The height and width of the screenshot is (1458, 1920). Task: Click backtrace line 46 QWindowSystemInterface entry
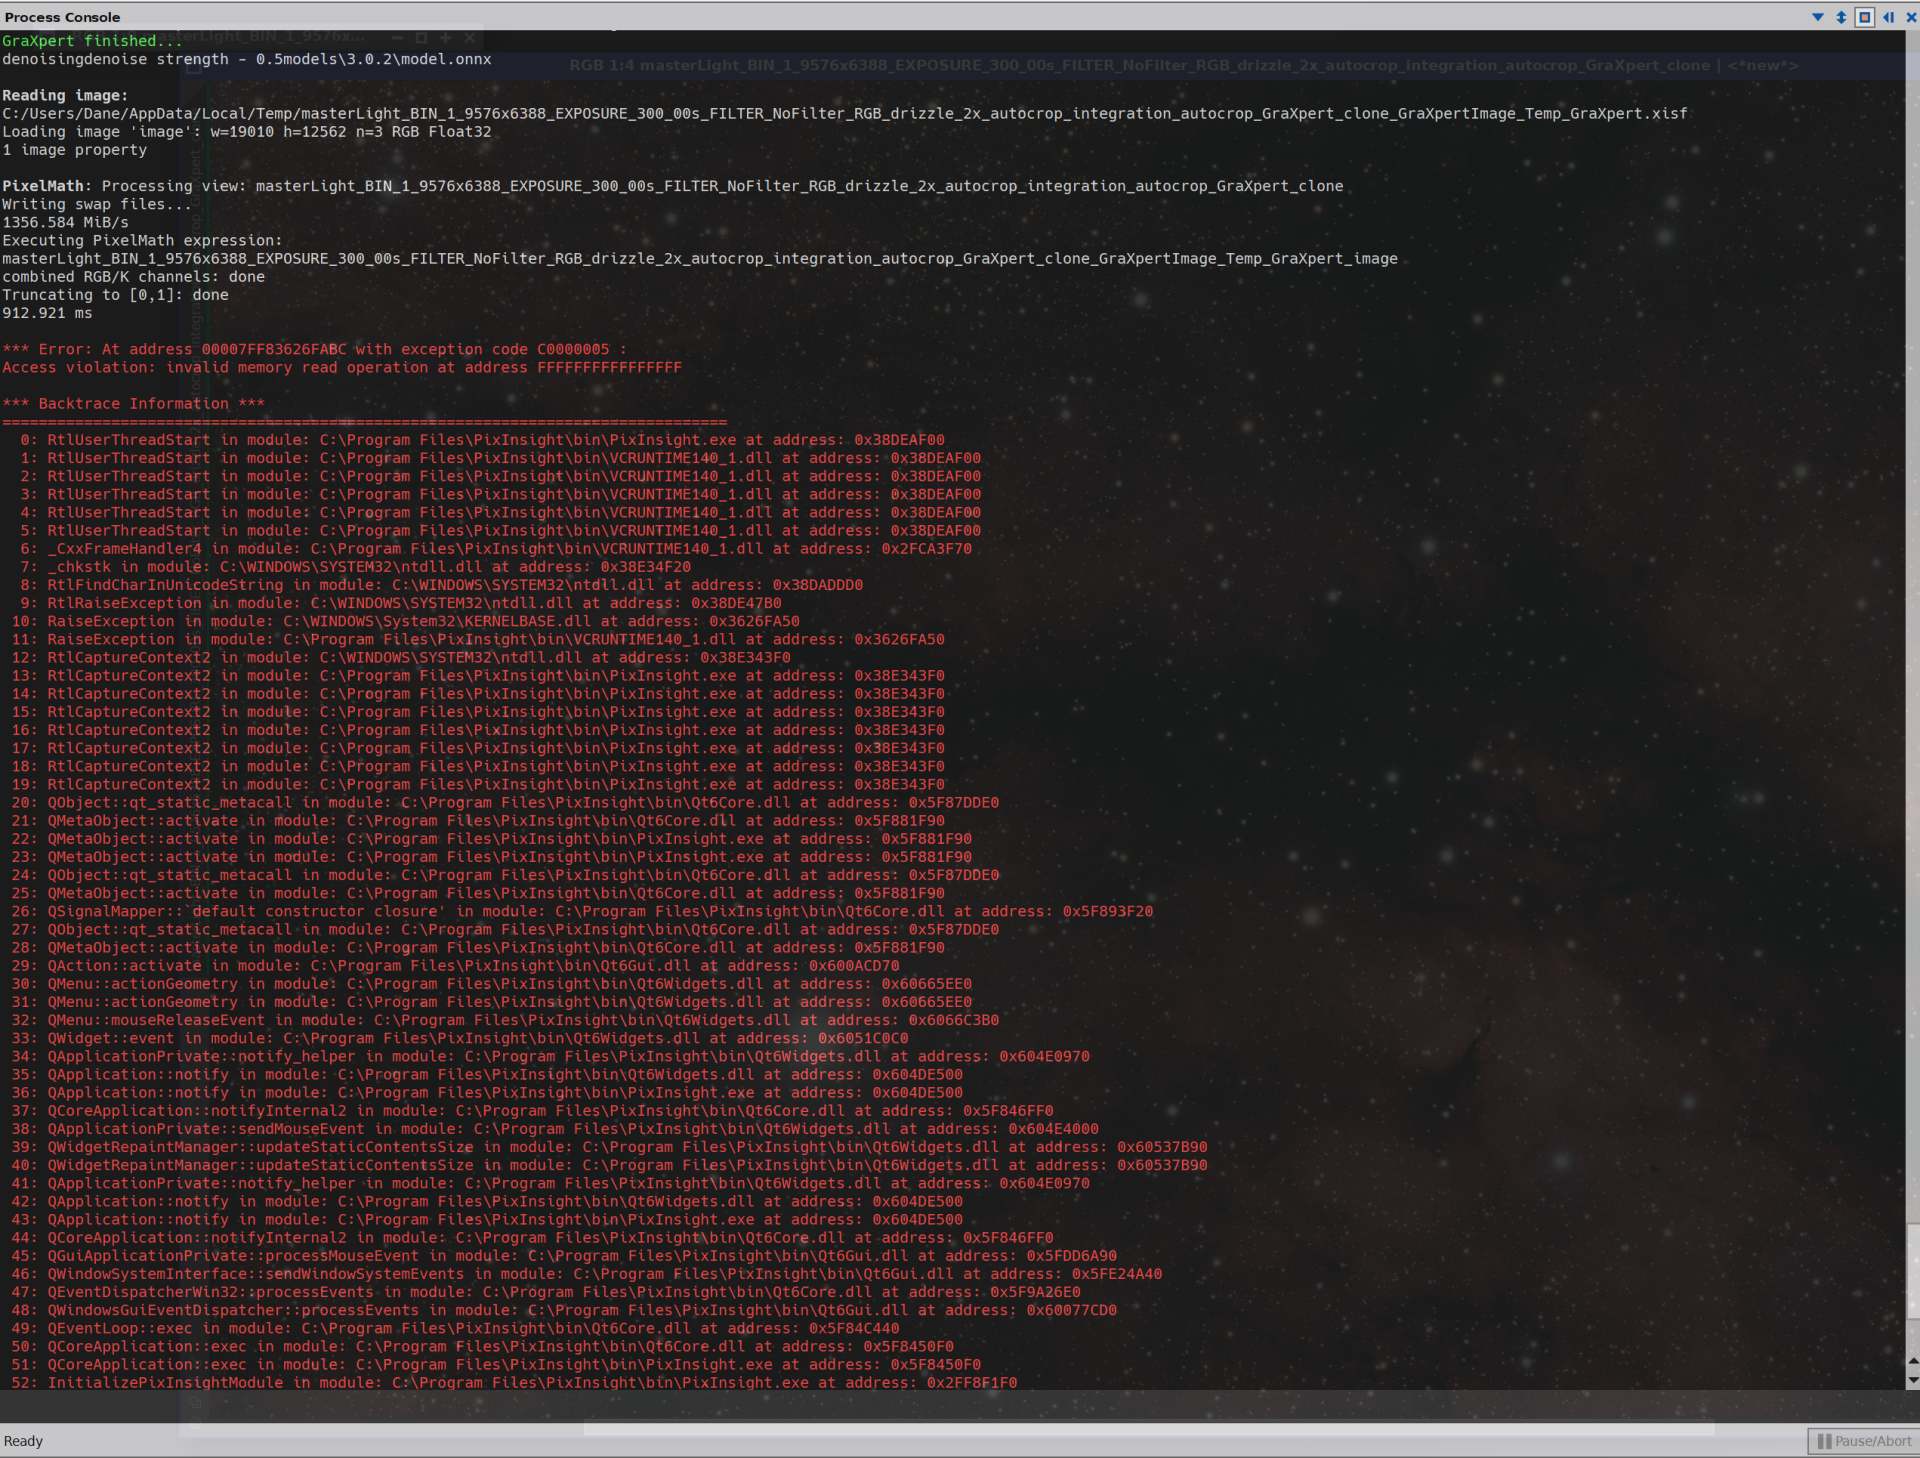tap(587, 1275)
